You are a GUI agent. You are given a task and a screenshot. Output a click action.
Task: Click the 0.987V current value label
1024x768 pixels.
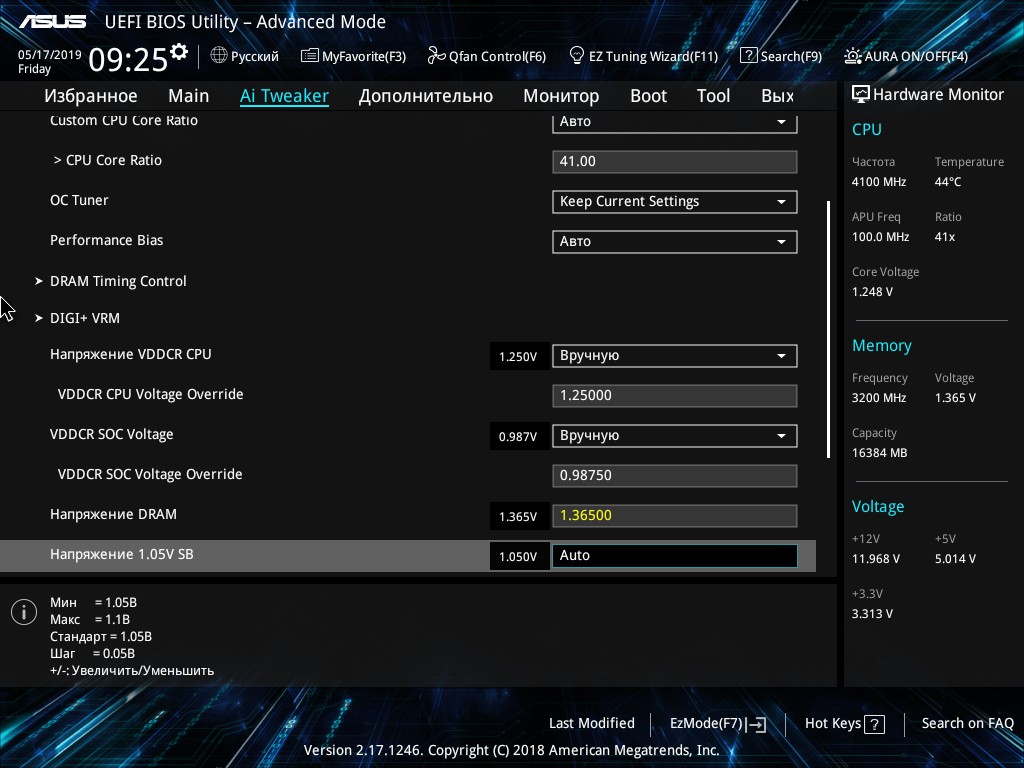tap(519, 437)
